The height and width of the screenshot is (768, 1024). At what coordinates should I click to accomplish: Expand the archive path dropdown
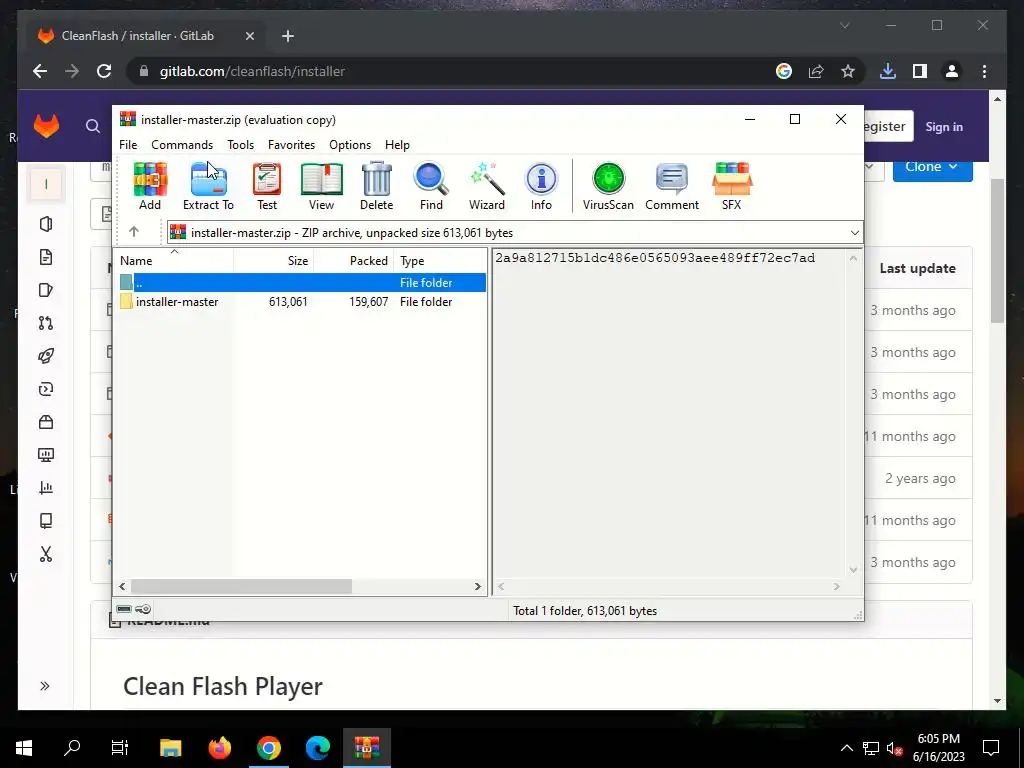pyautogui.click(x=854, y=233)
